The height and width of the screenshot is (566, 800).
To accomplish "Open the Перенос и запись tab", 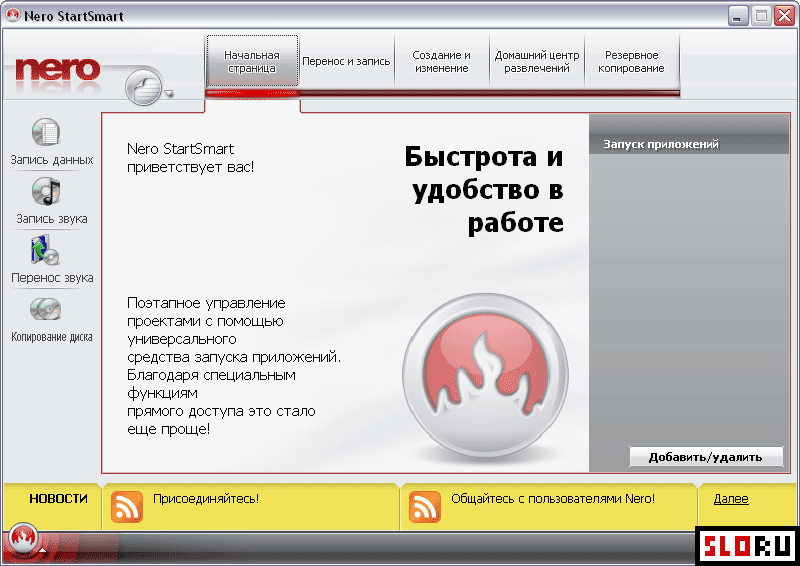I will point(346,61).
